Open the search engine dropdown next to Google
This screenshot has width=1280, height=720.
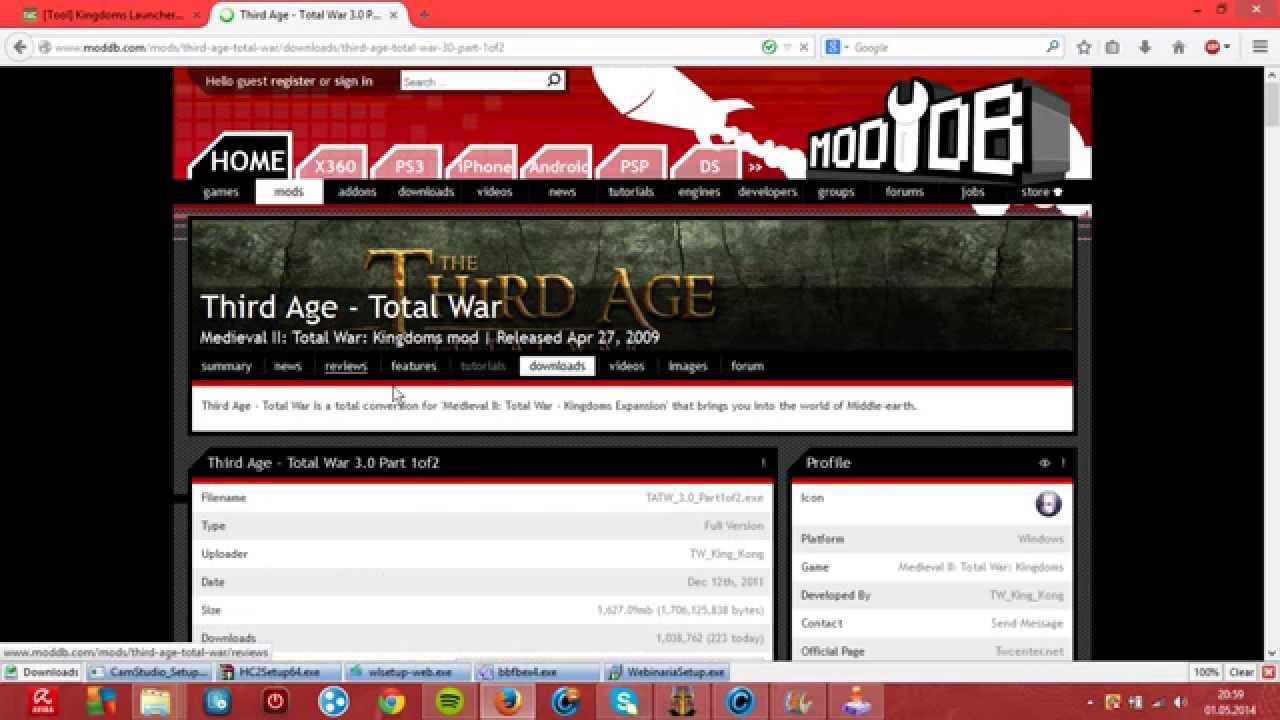(x=846, y=47)
